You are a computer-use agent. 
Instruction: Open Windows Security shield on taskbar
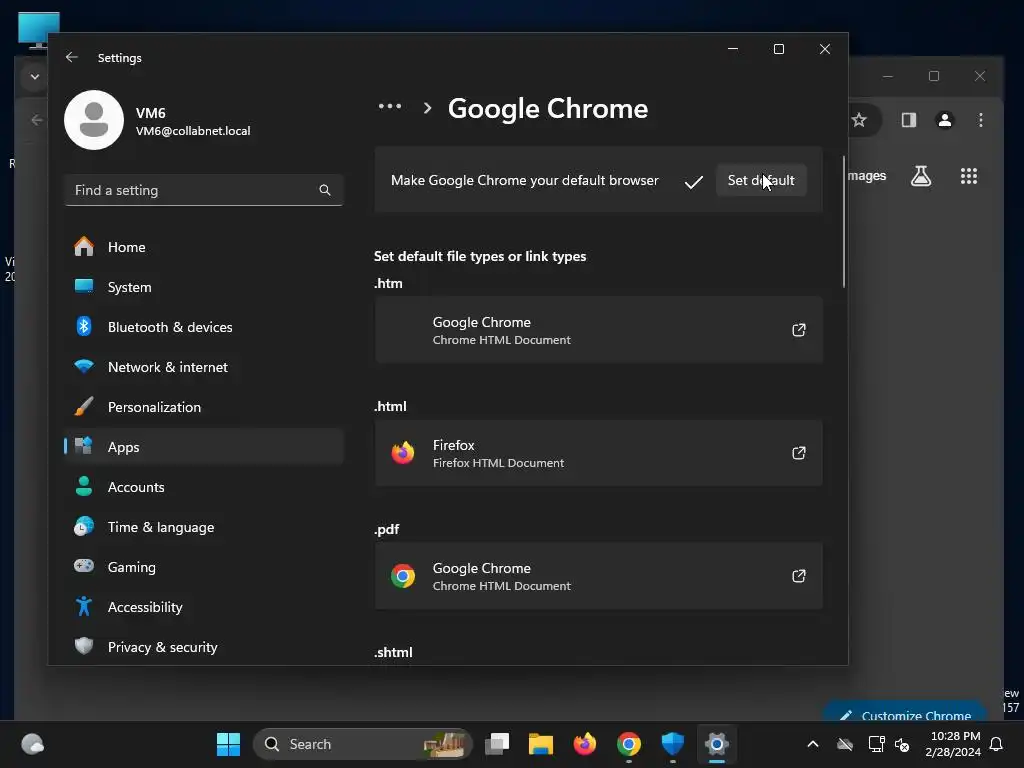(673, 744)
